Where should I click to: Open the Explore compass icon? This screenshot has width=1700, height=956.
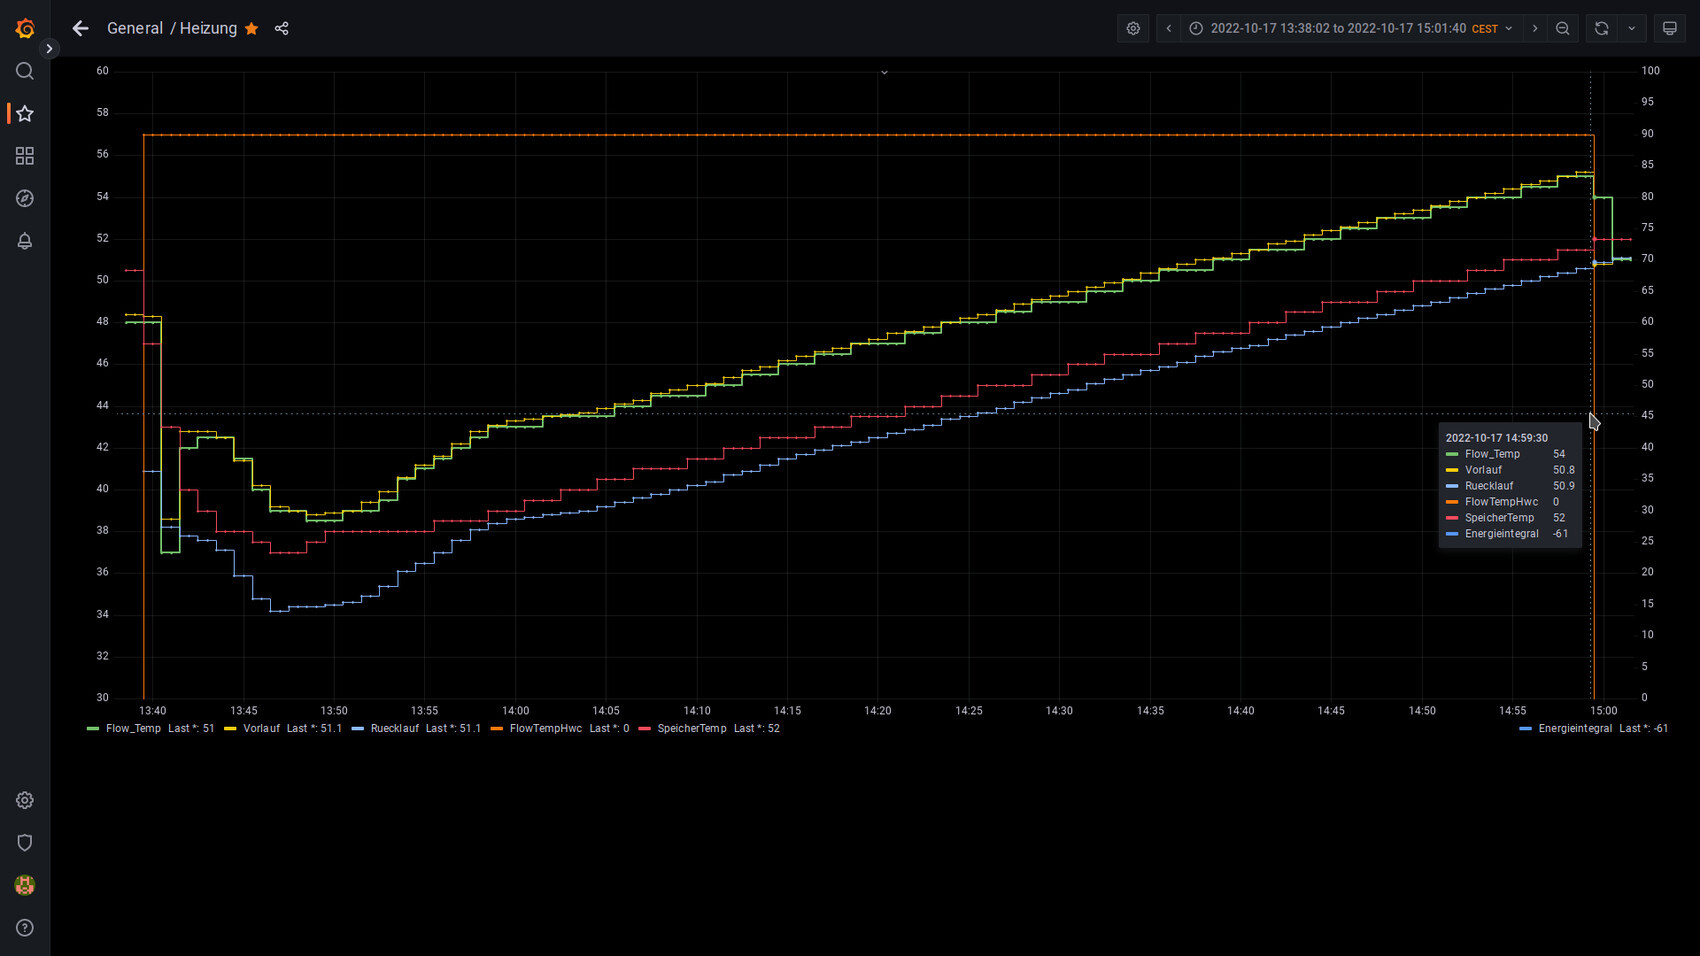[25, 199]
